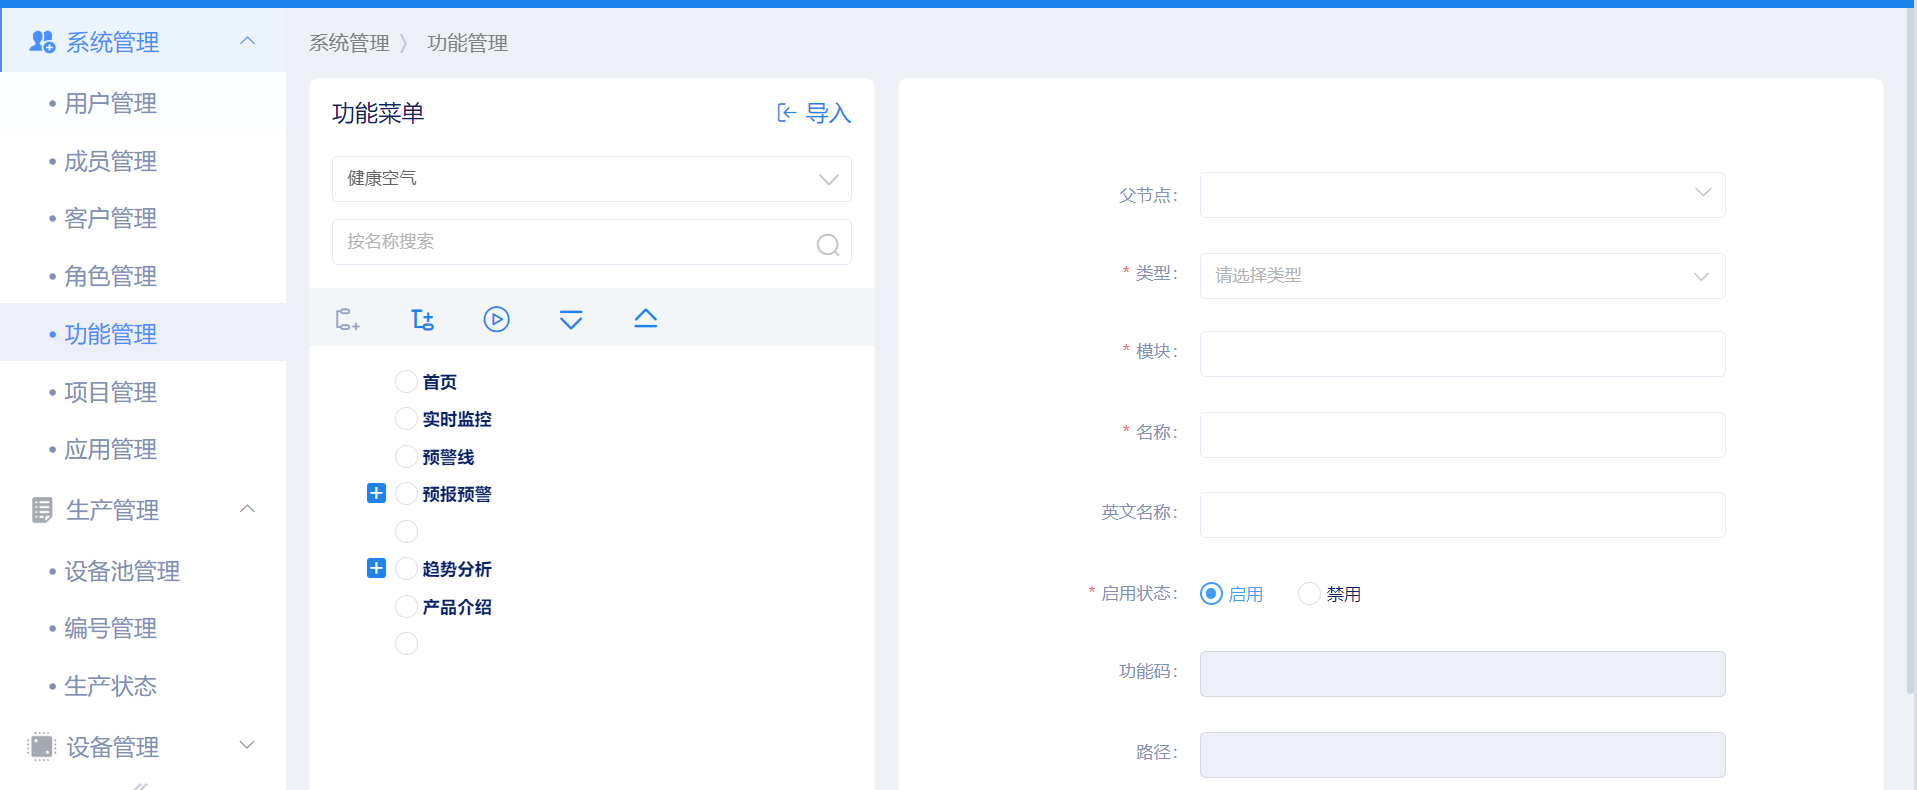Open the 健康空气 application dropdown
1917x790 pixels.
592,179
